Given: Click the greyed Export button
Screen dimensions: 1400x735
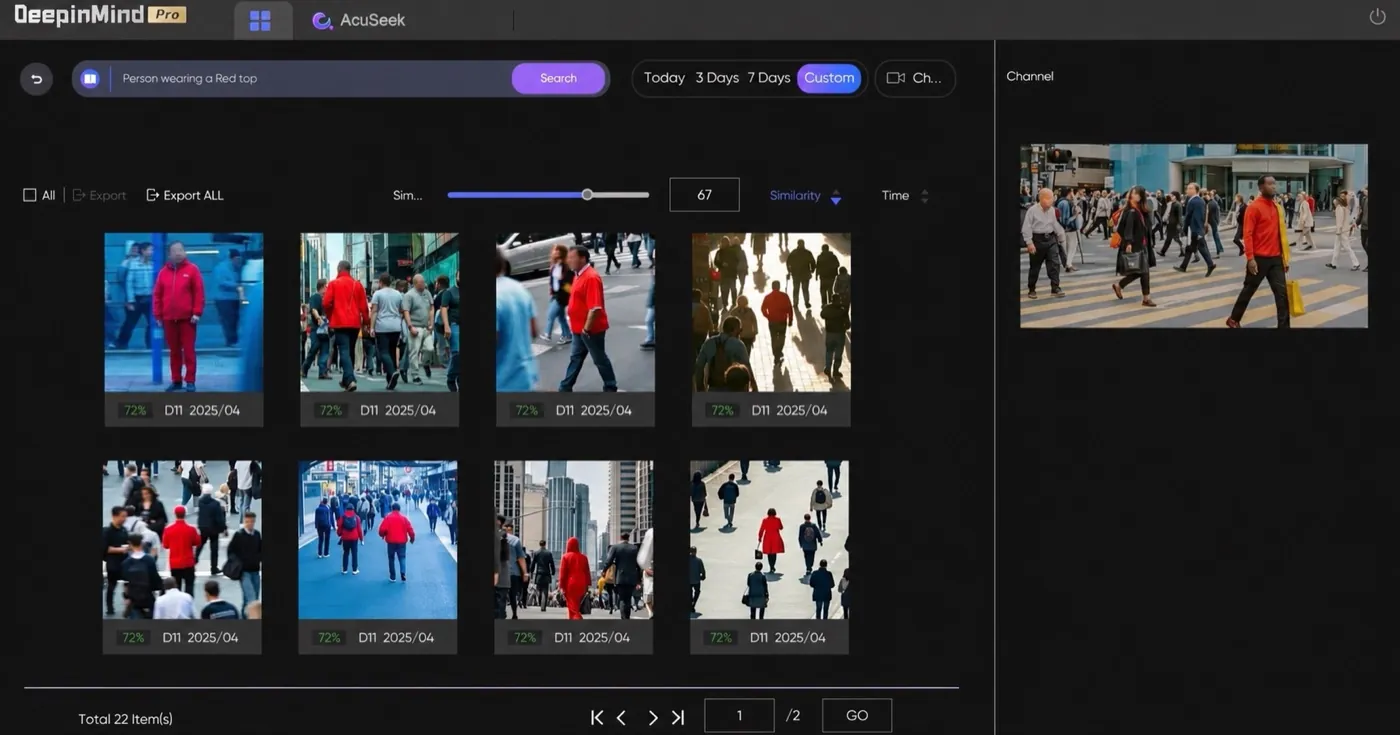Looking at the screenshot, I should (99, 195).
